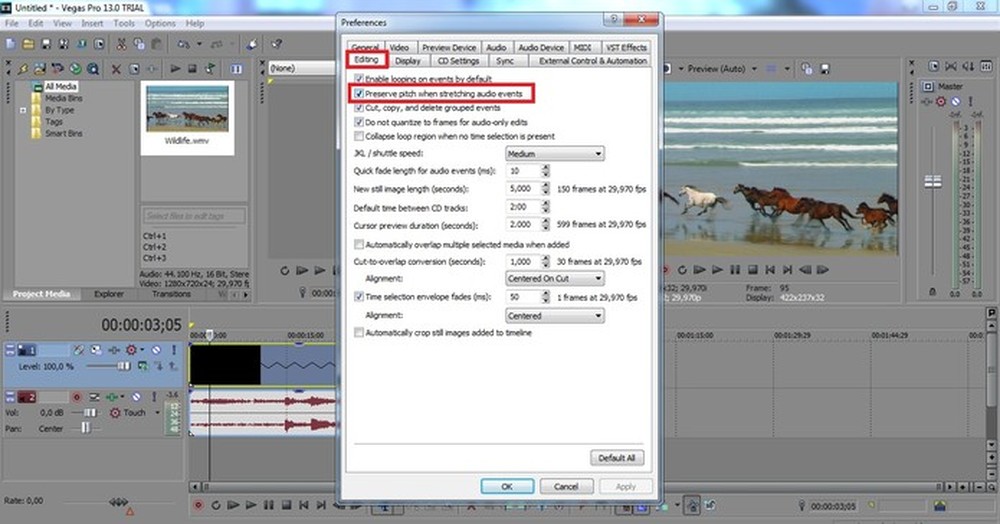
Task: Uncheck Preserve pitch when stretching audio events
Action: pos(359,94)
